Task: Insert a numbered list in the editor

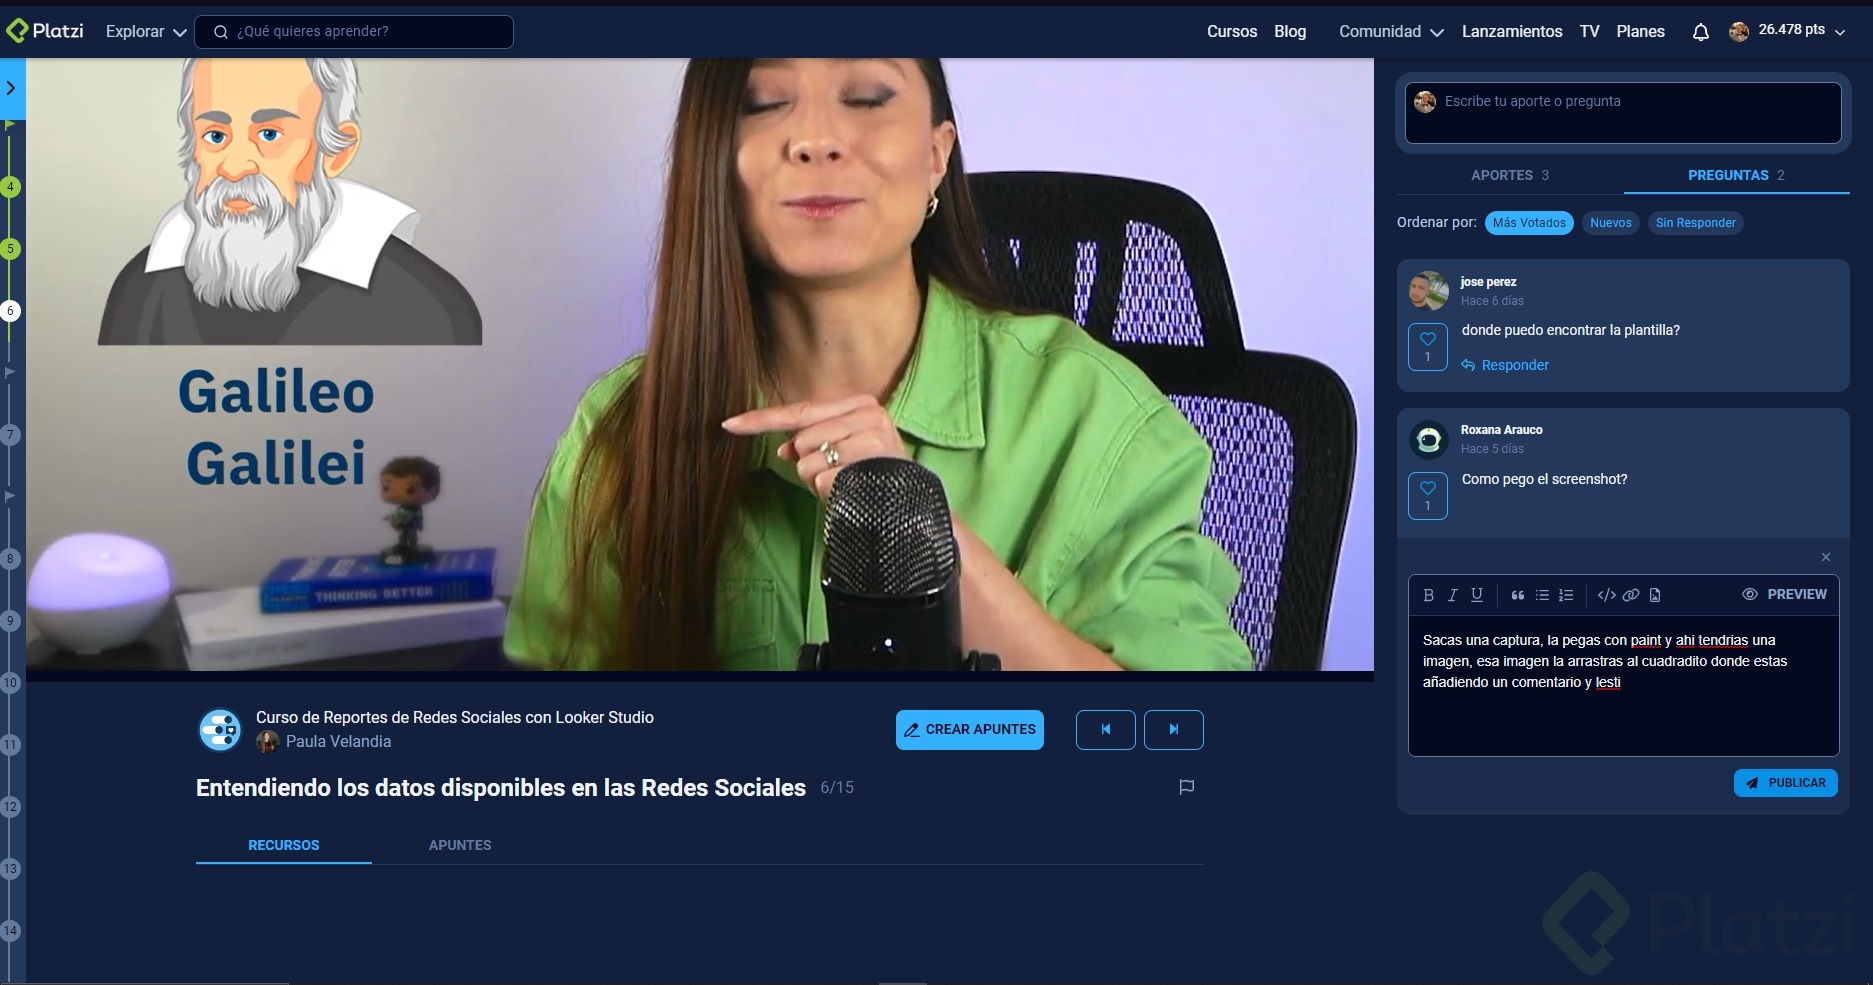Action: pos(1566,594)
